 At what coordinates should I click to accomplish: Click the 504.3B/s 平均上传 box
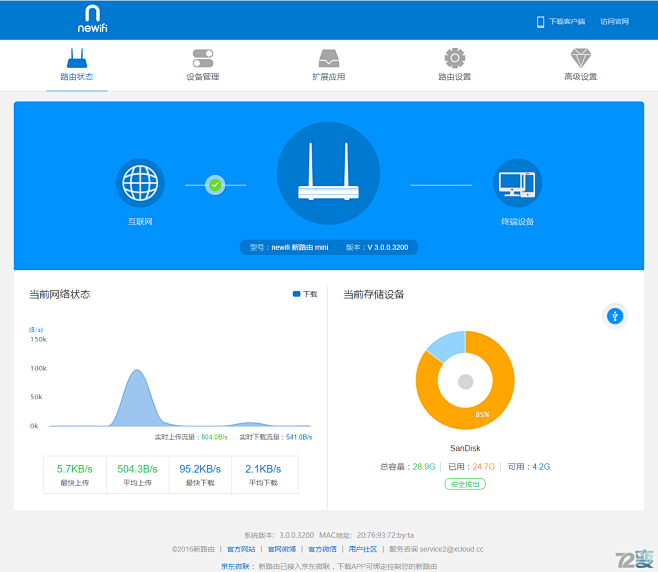(138, 475)
